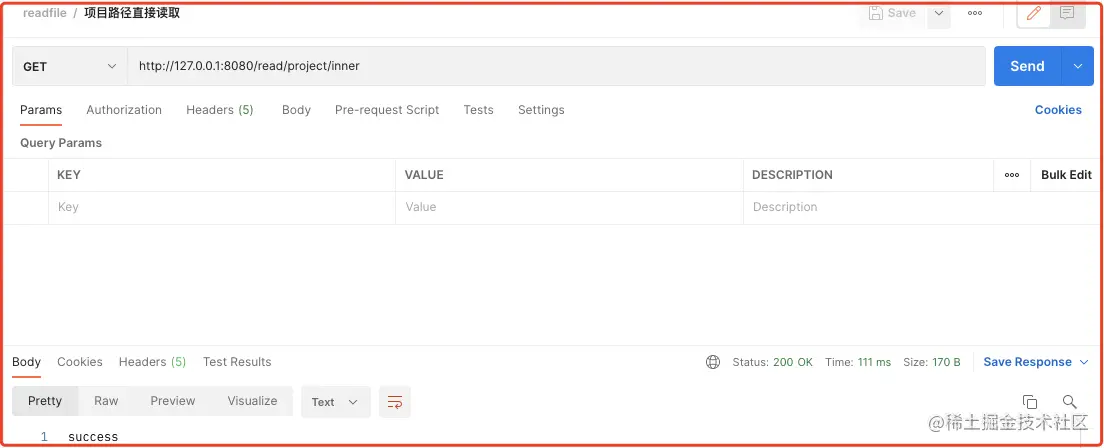
Task: Expand the Save options dropdown arrow
Action: click(939, 13)
